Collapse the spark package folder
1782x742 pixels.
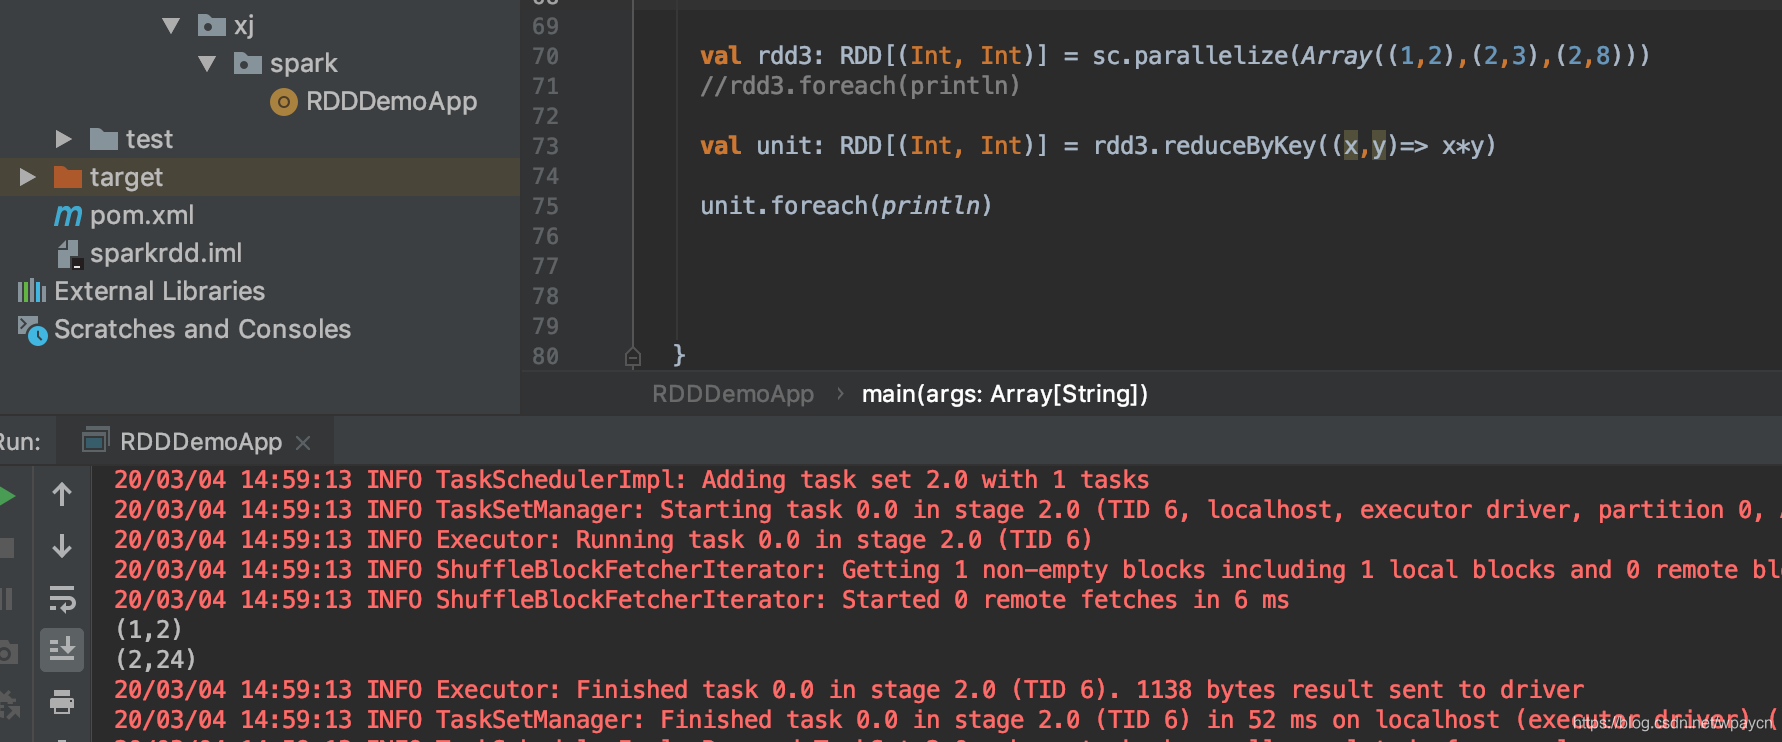[207, 63]
